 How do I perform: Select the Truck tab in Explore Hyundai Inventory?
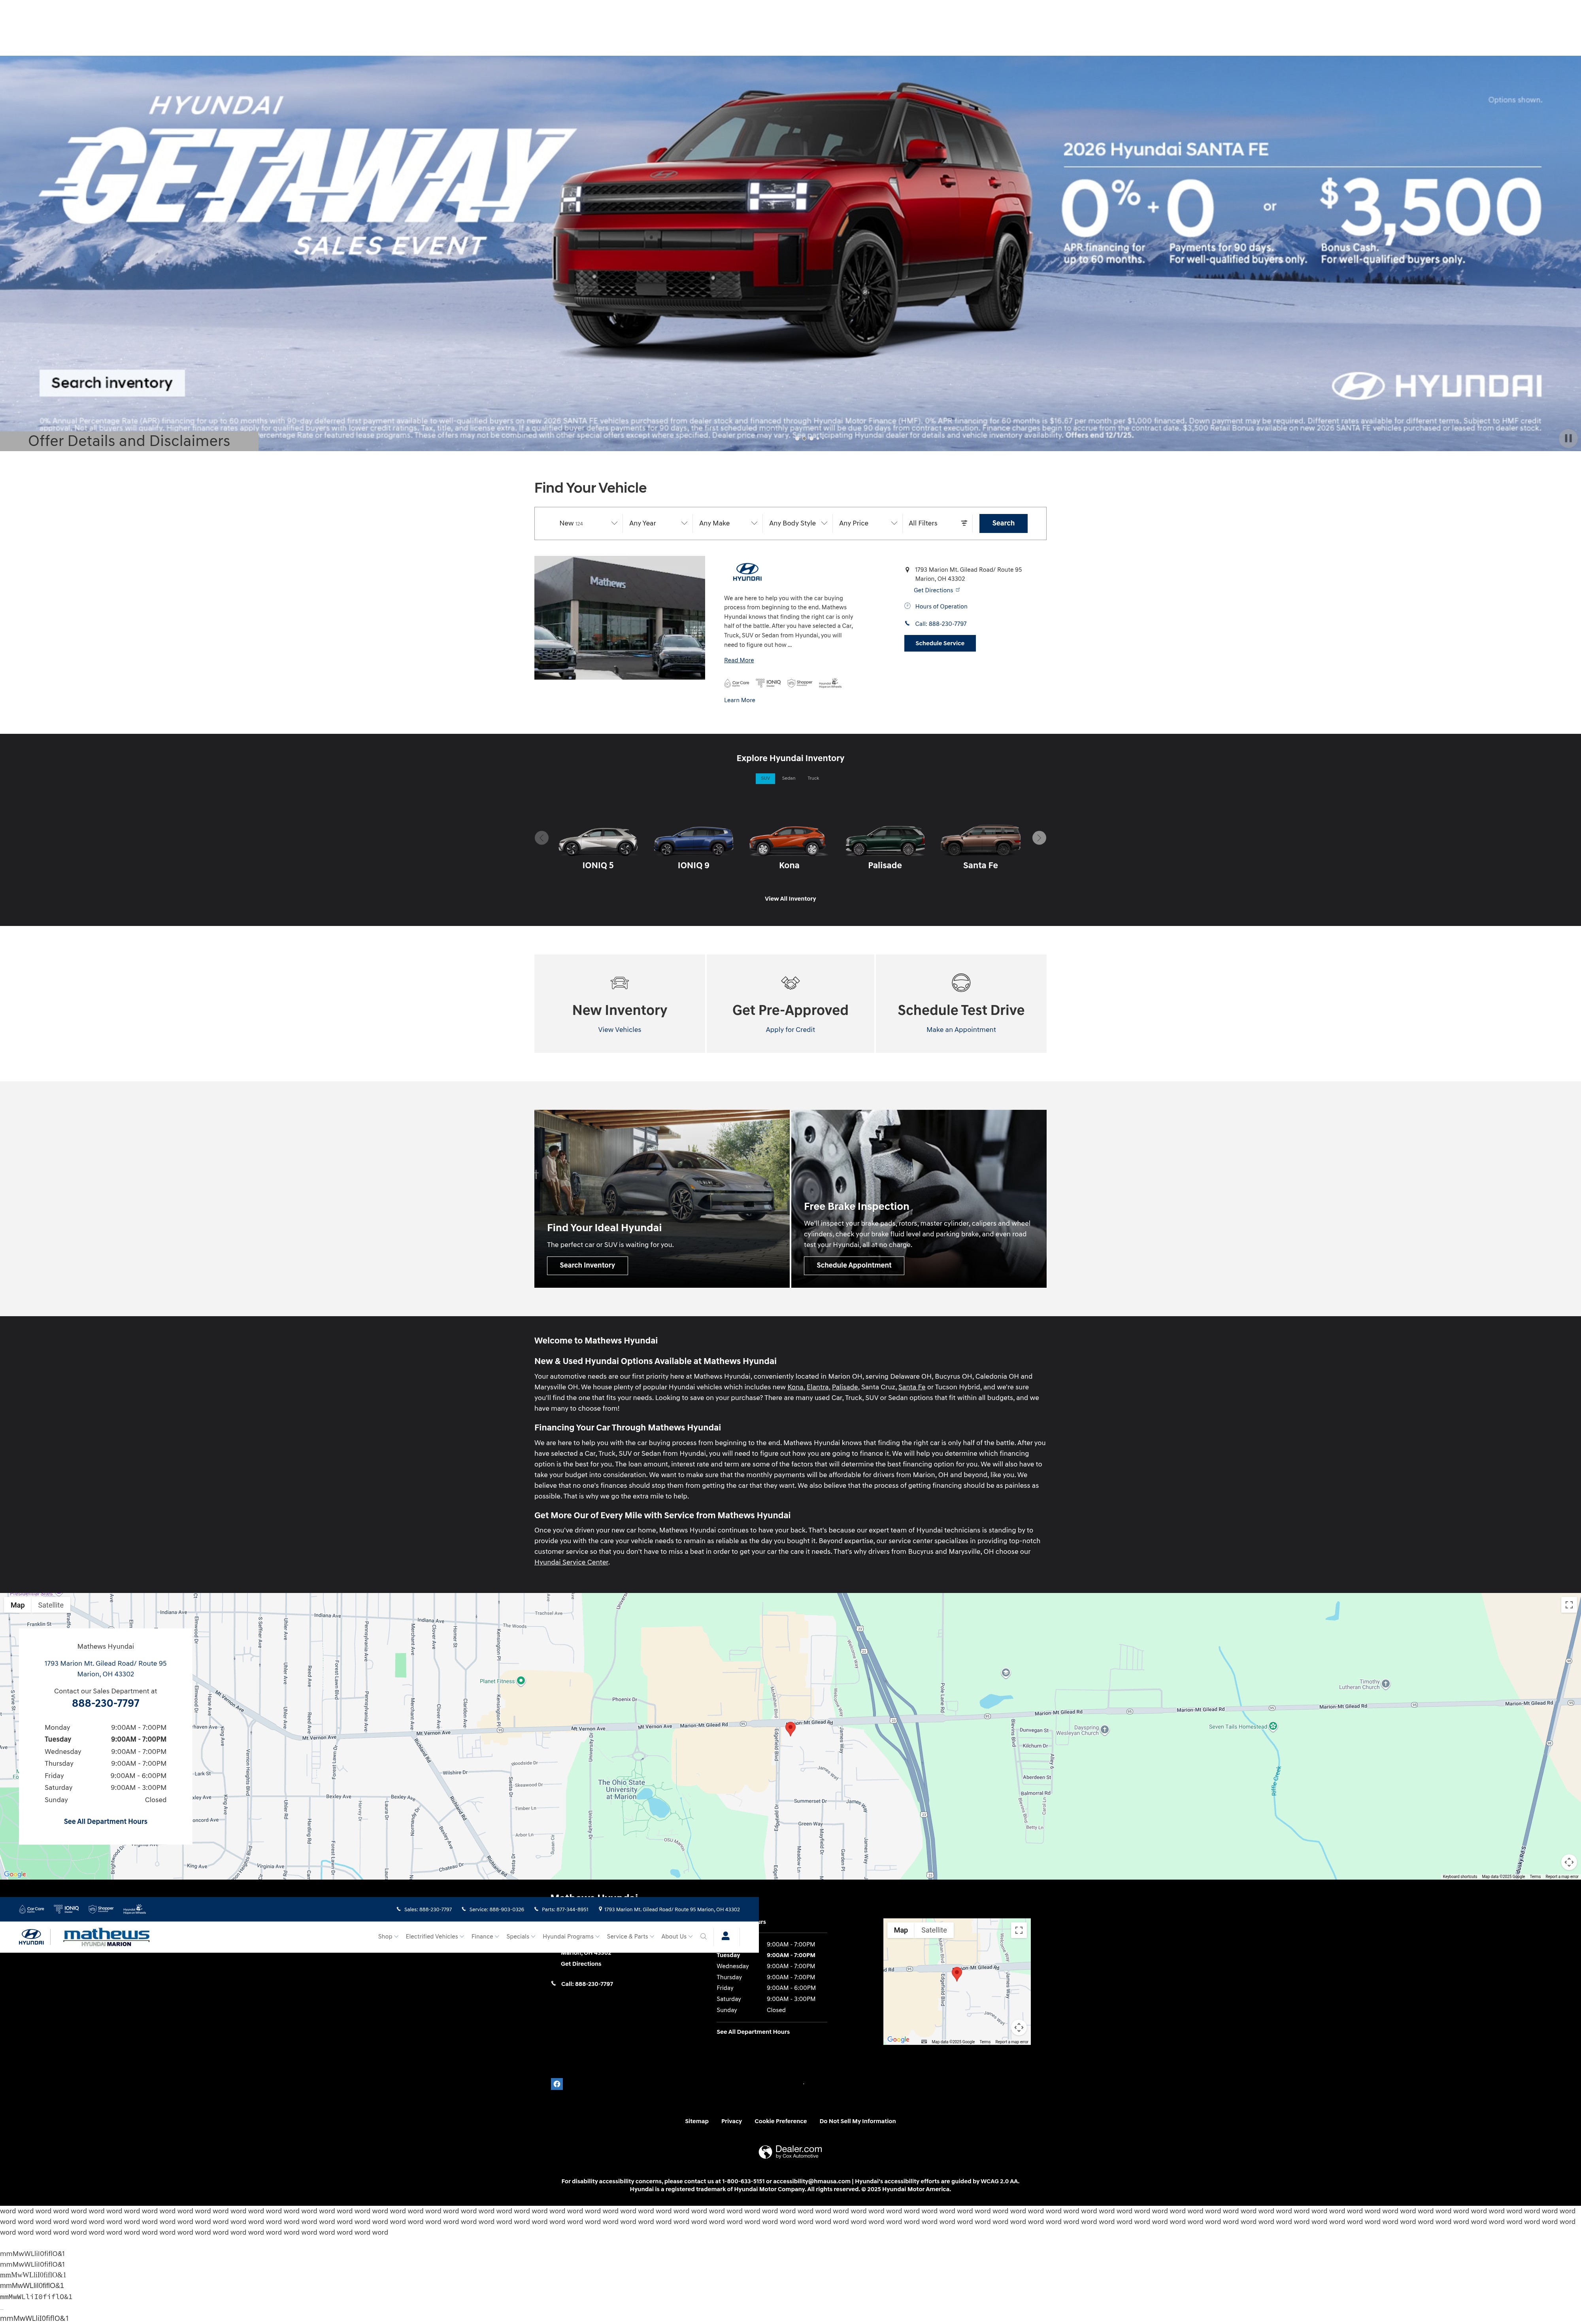(x=813, y=778)
